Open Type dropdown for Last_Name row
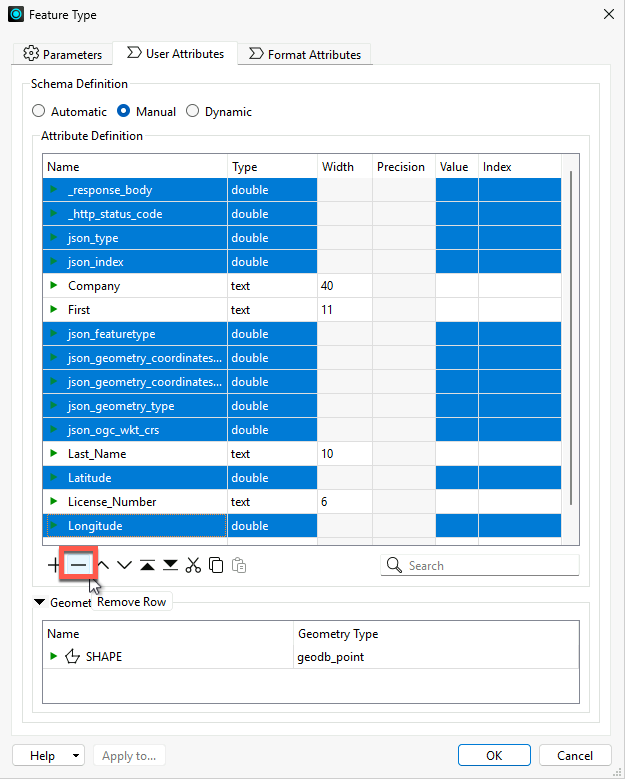 (272, 454)
